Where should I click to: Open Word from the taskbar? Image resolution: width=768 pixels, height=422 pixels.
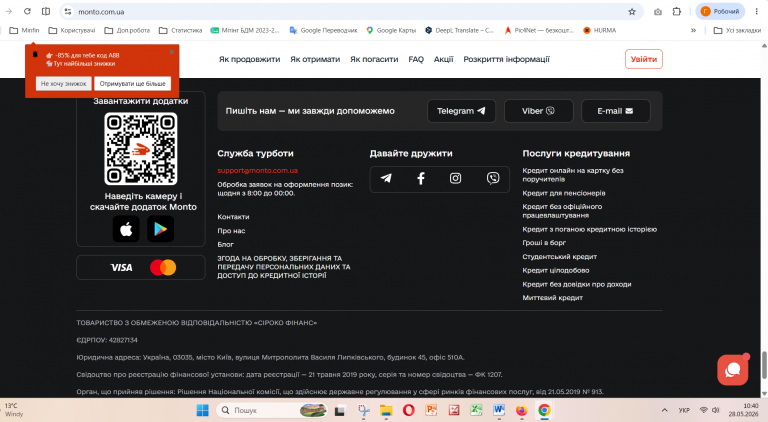[499, 410]
